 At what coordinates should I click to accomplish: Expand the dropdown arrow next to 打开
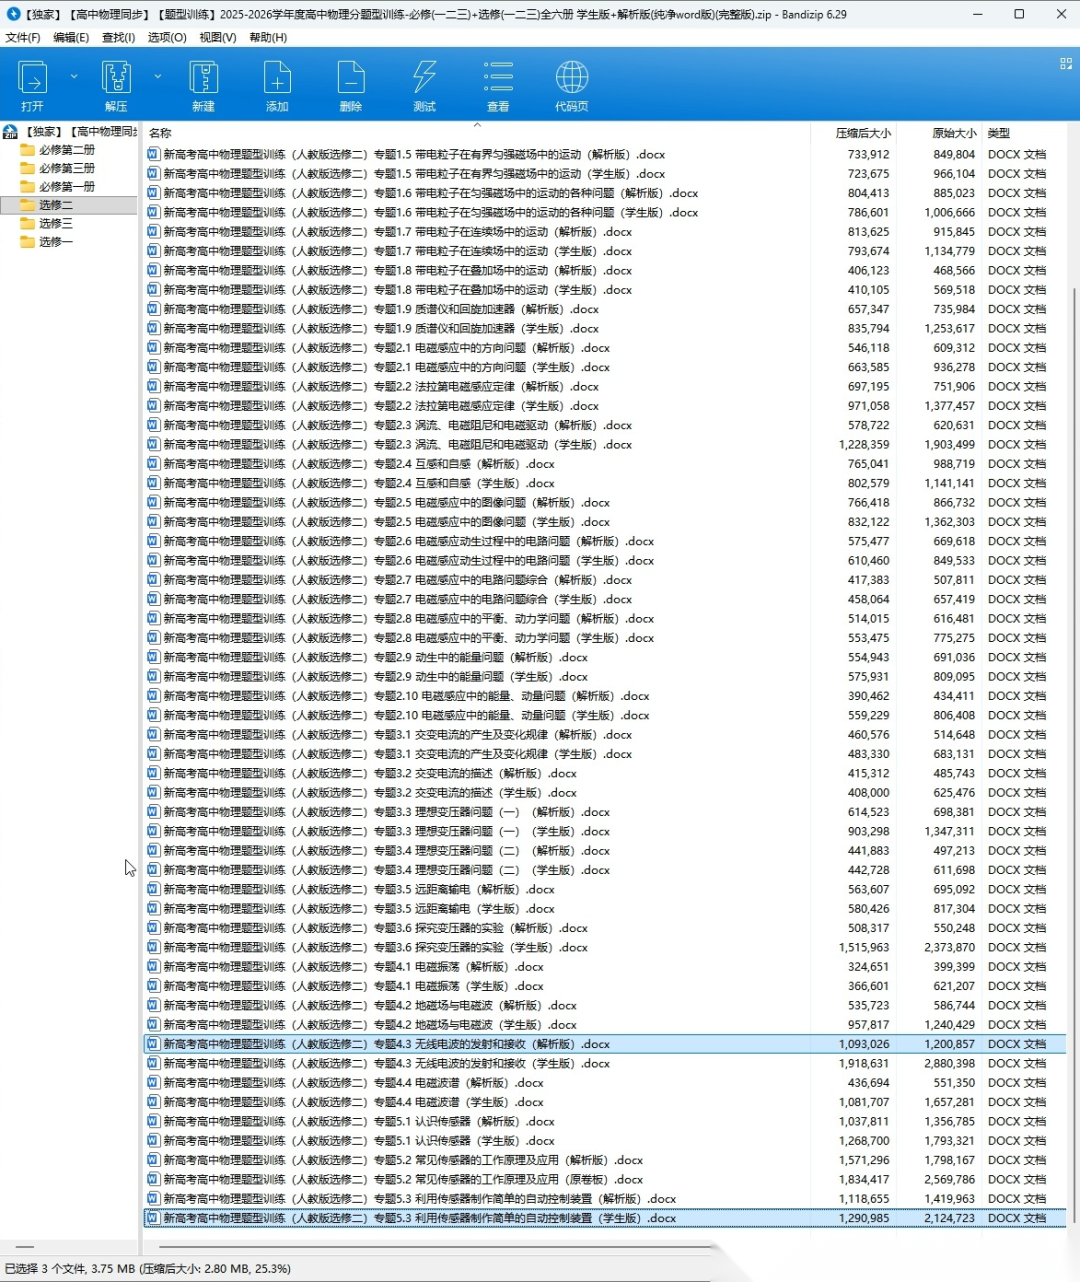(x=74, y=76)
